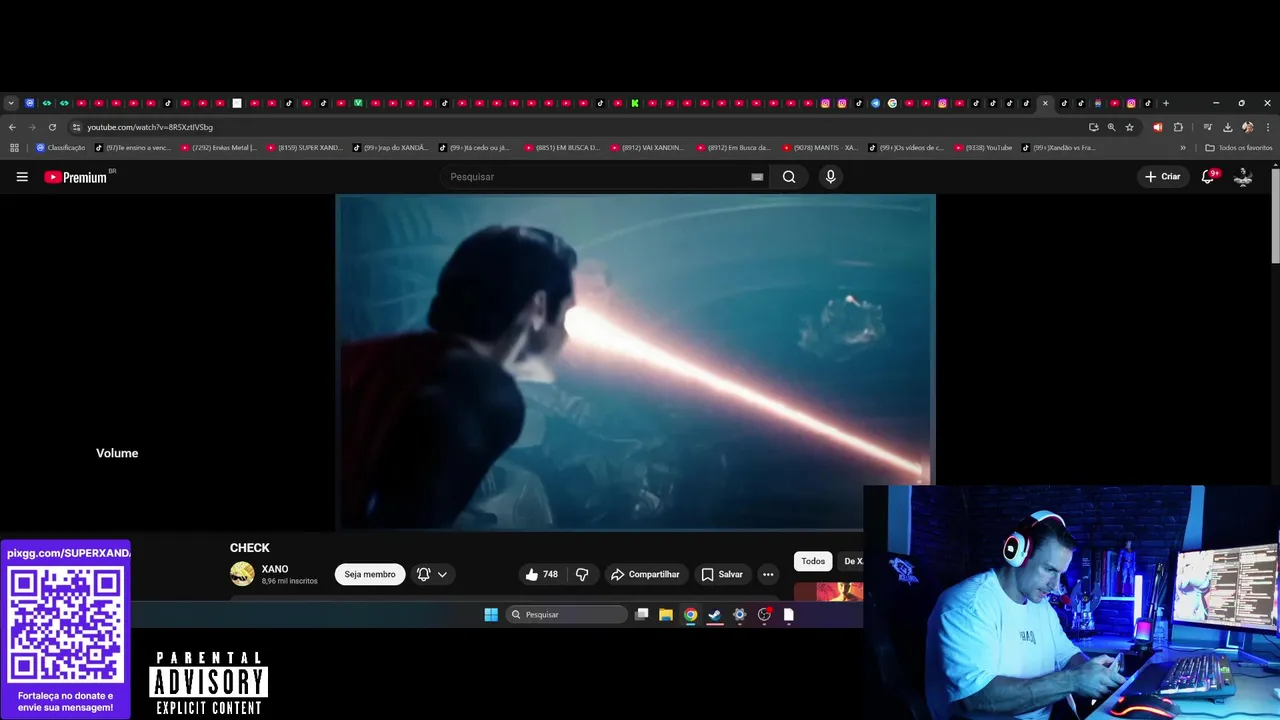This screenshot has width=1280, height=720.
Task: Open the on-screen keyboard icon in search
Action: 757,177
